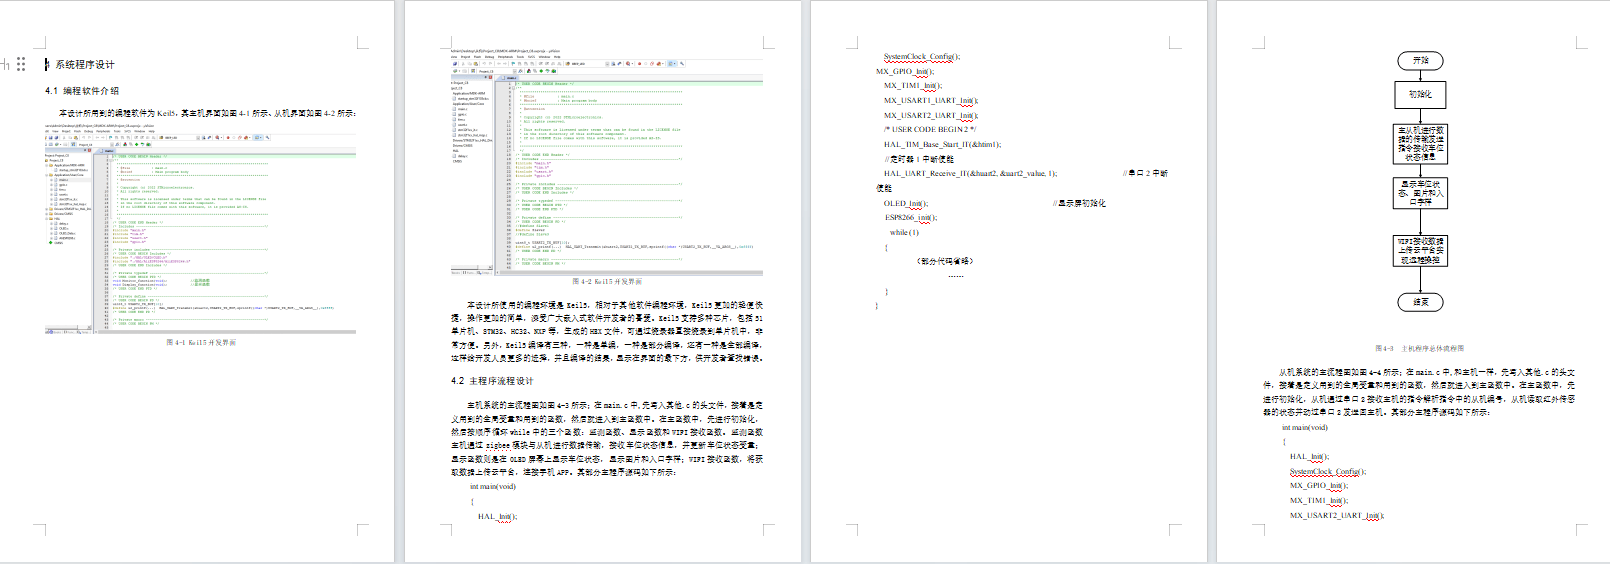Click the ESP8266_Init() code line
This screenshot has height=564, width=1610.
tap(911, 217)
